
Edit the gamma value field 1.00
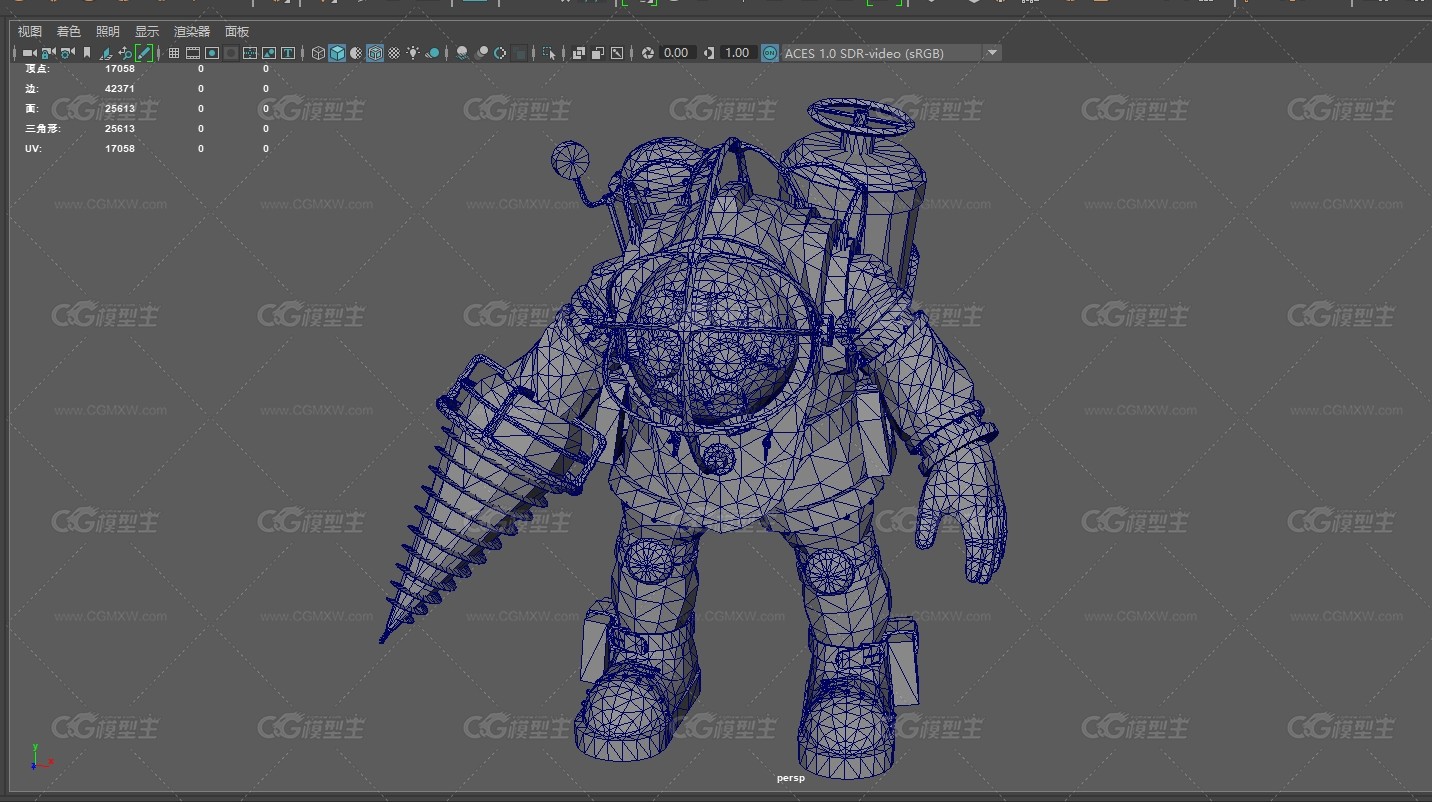[x=738, y=53]
